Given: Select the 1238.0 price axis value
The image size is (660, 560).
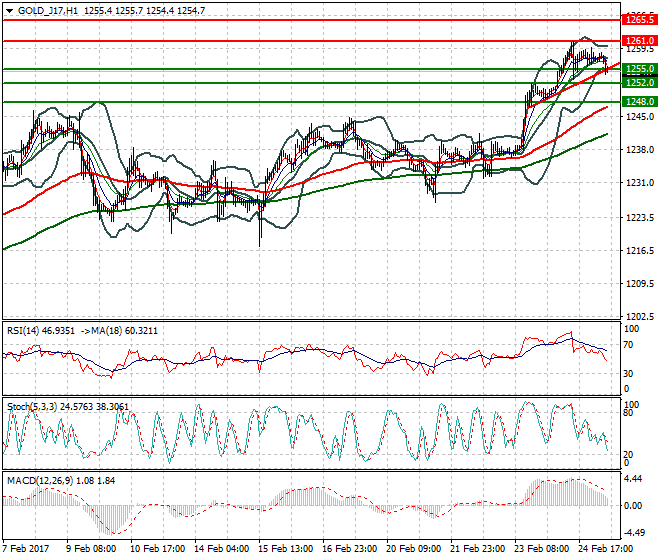Looking at the screenshot, I should pos(640,149).
